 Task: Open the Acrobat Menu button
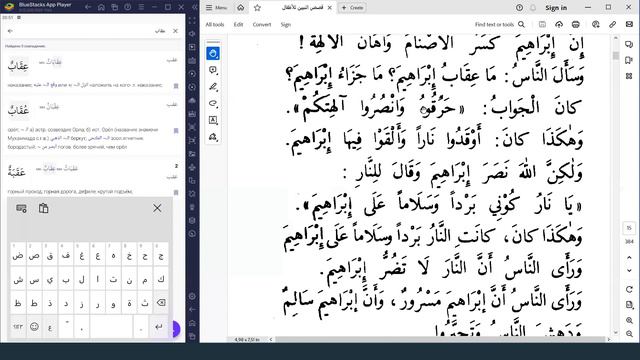216,8
